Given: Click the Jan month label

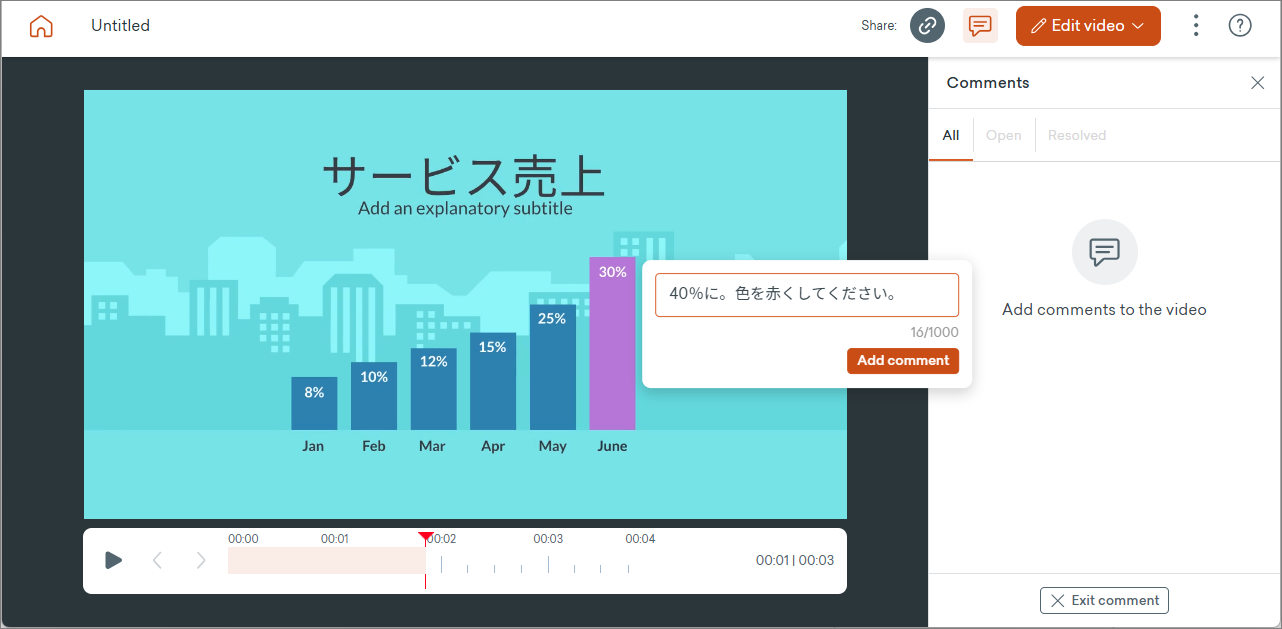Looking at the screenshot, I should [x=313, y=446].
